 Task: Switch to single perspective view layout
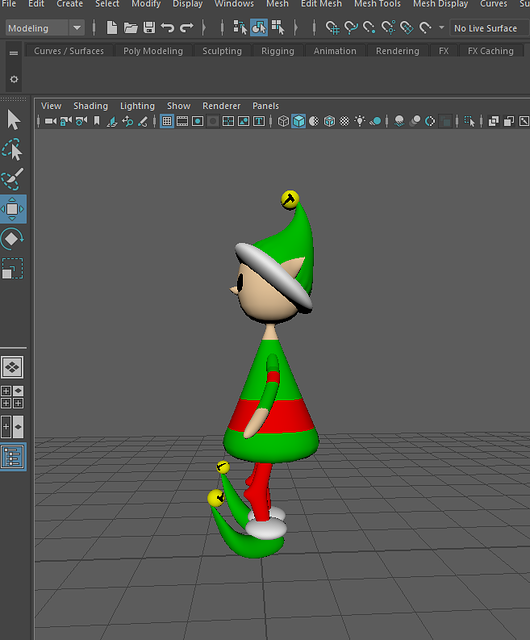pyautogui.click(x=13, y=367)
